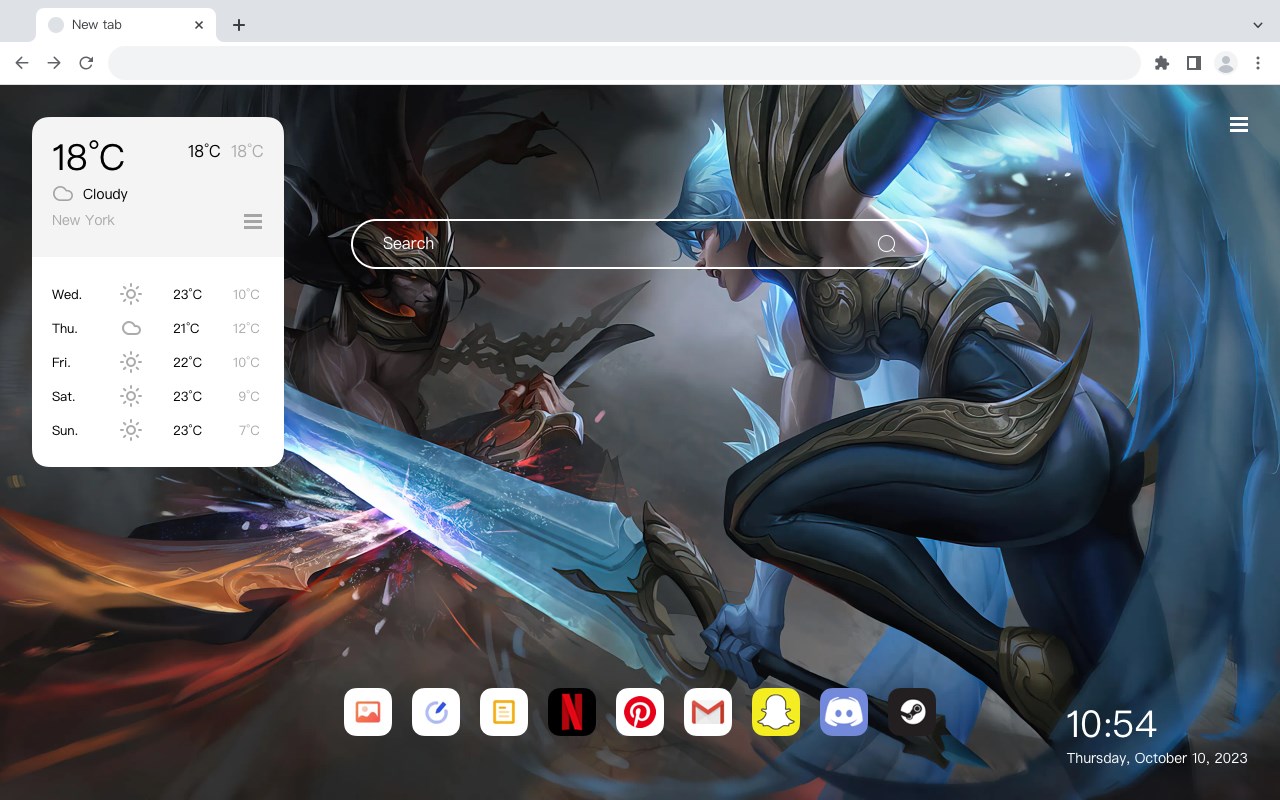
Task: Click the date Thursday, October 10, 2023
Action: (x=1157, y=758)
